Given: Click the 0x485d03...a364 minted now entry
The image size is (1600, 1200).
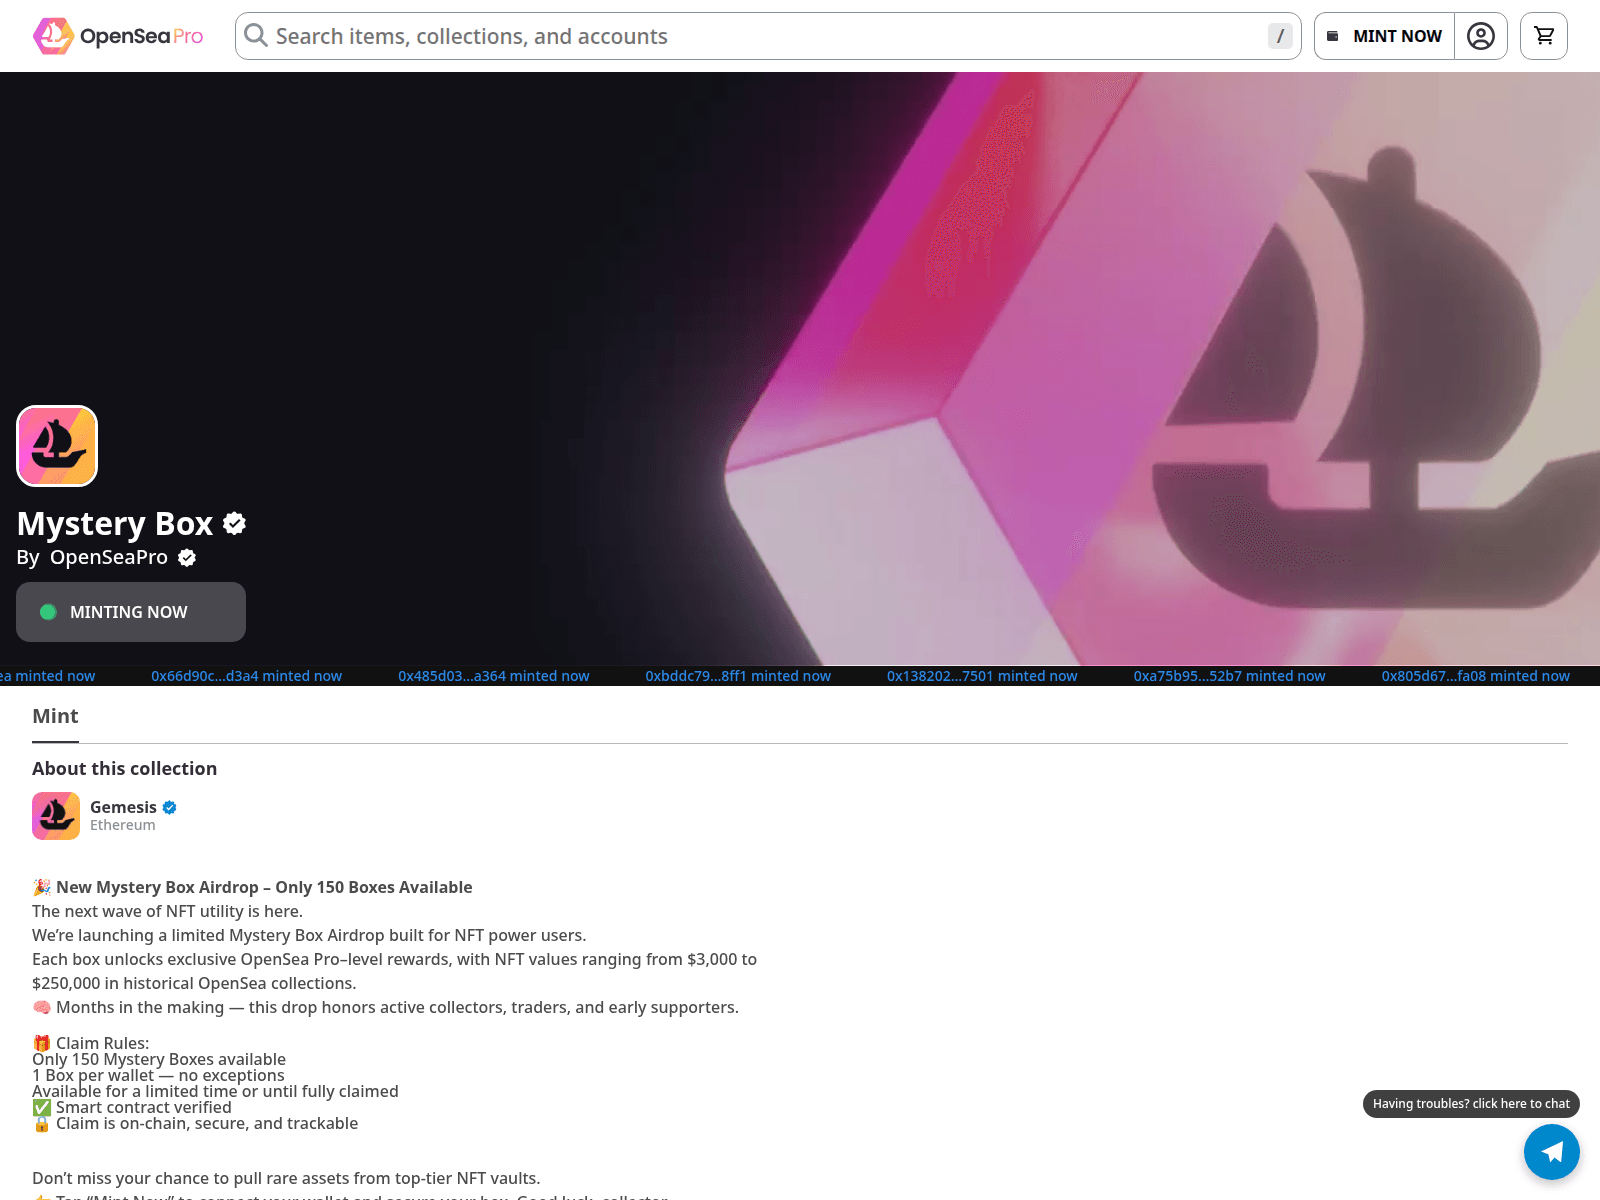Looking at the screenshot, I should click(494, 676).
